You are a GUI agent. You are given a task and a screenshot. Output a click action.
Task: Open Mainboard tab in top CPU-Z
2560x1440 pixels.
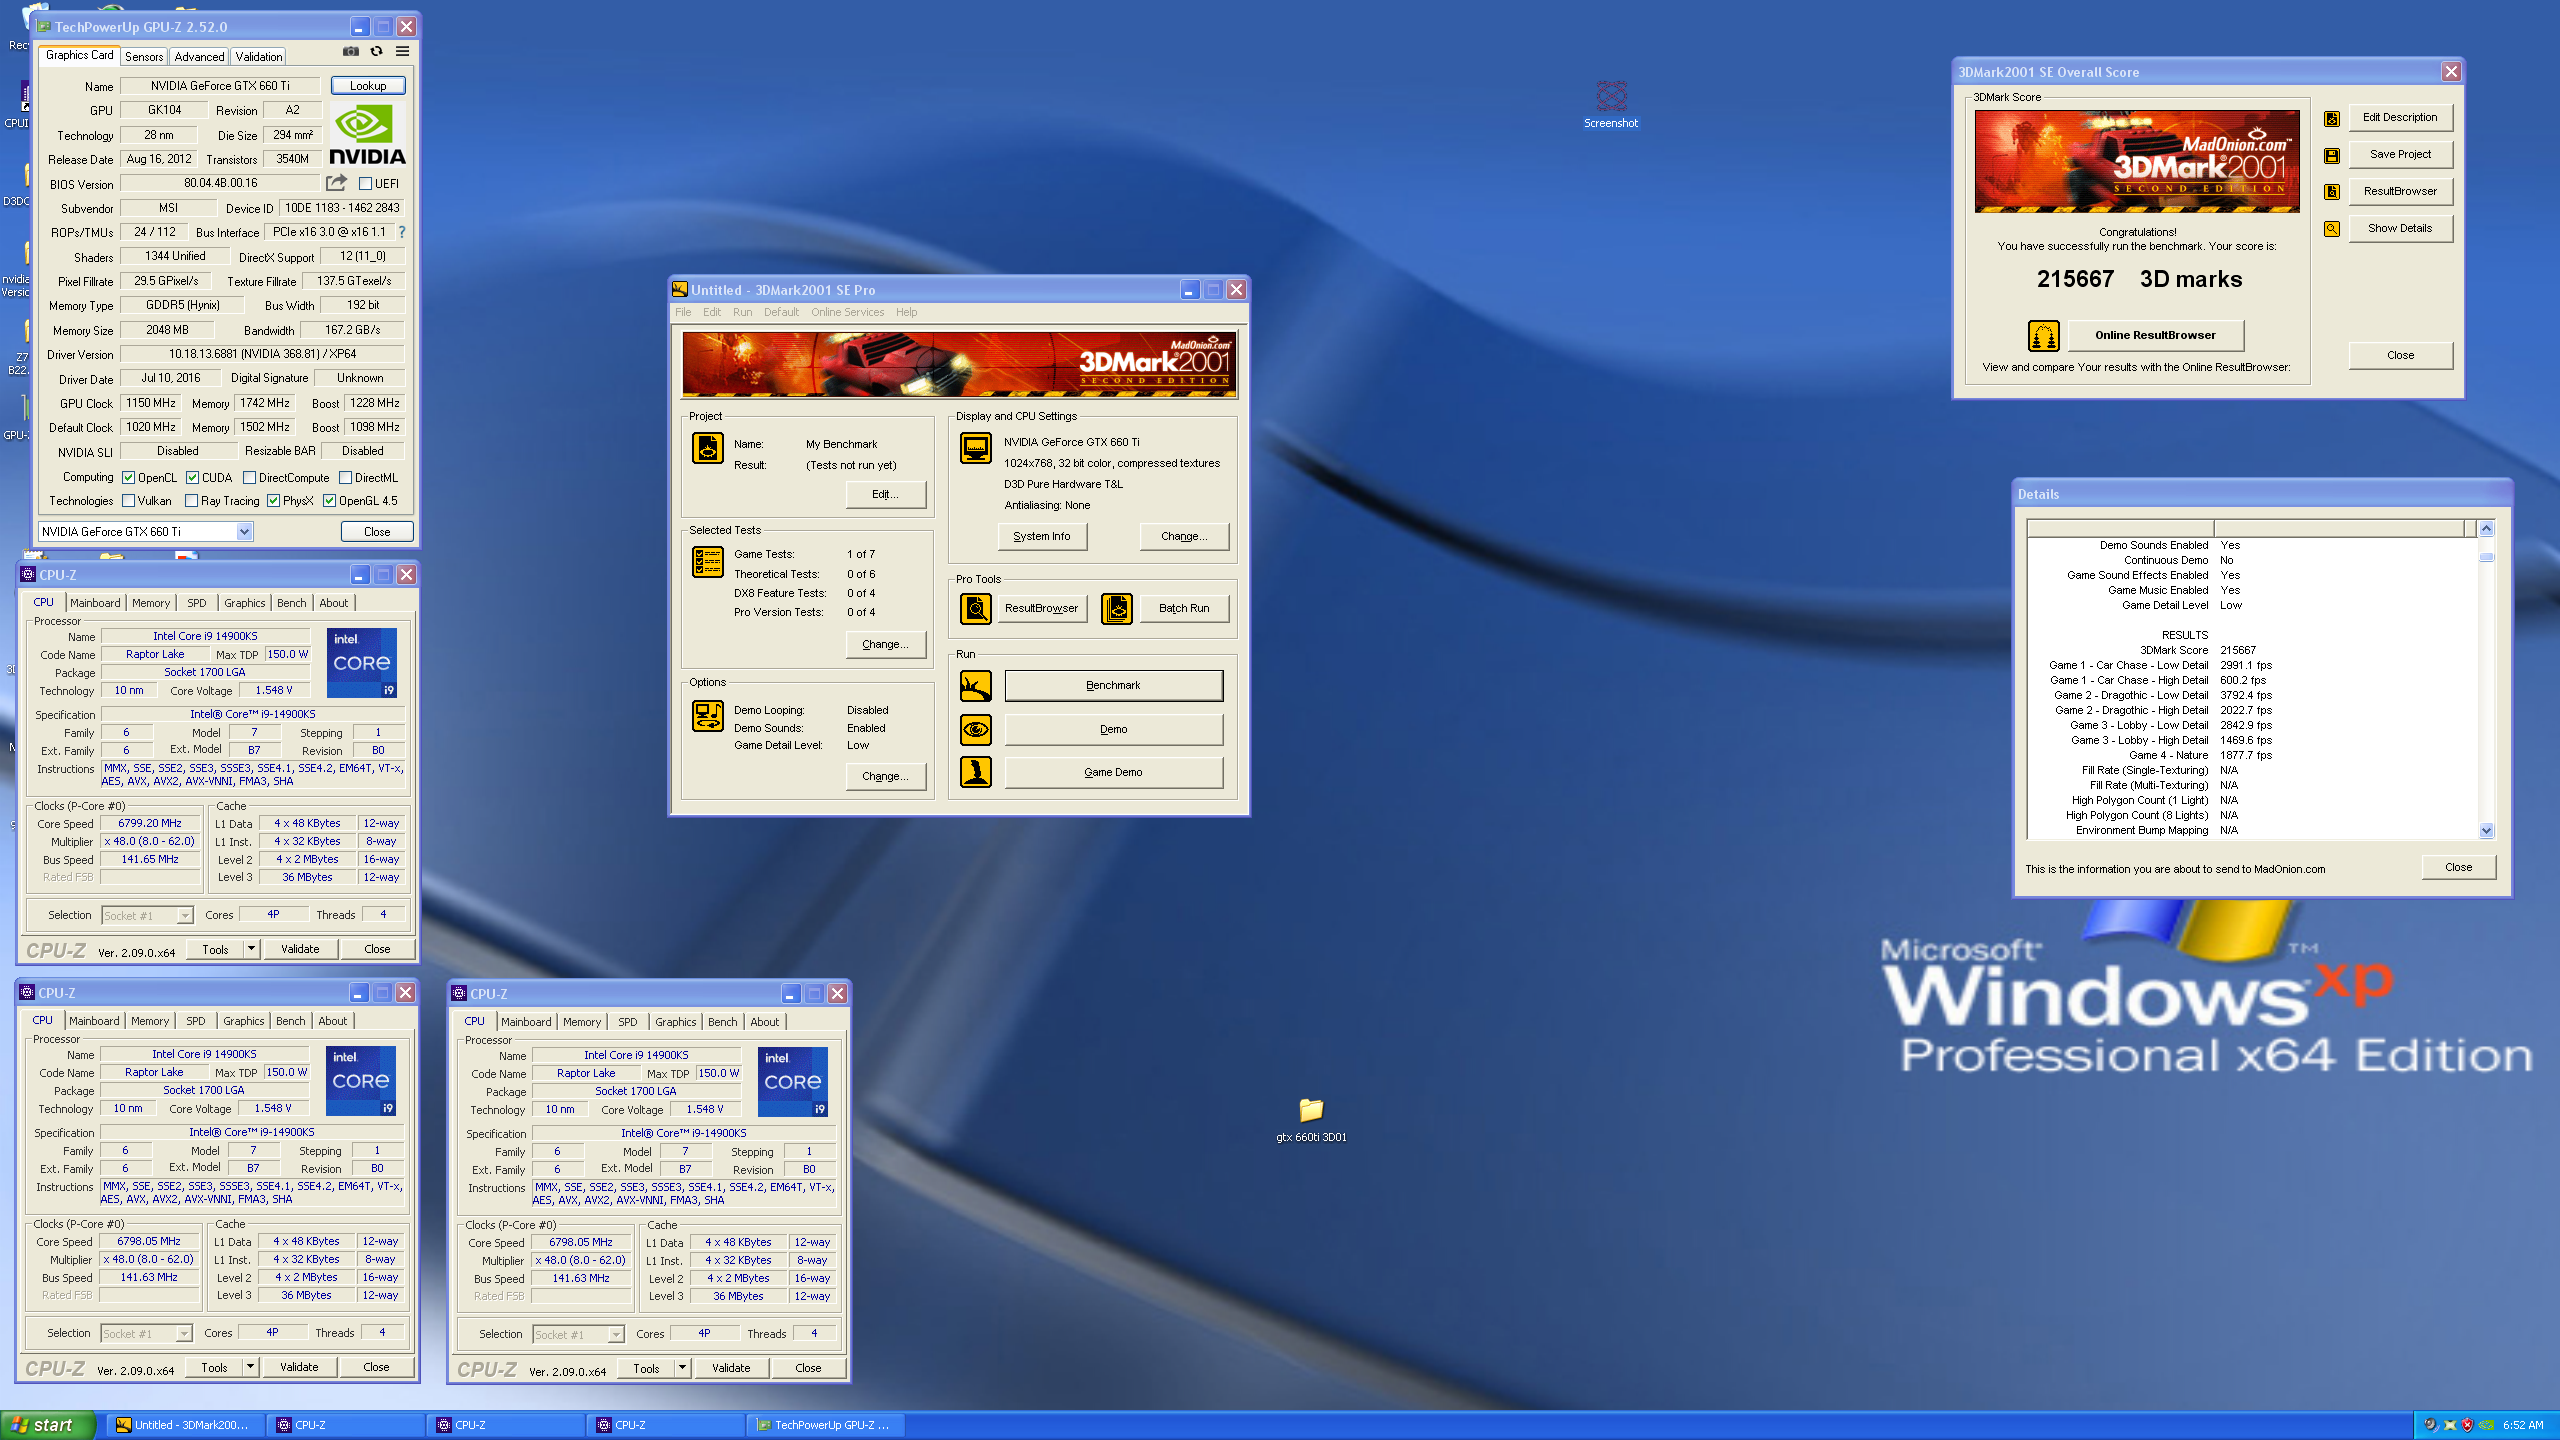(95, 603)
